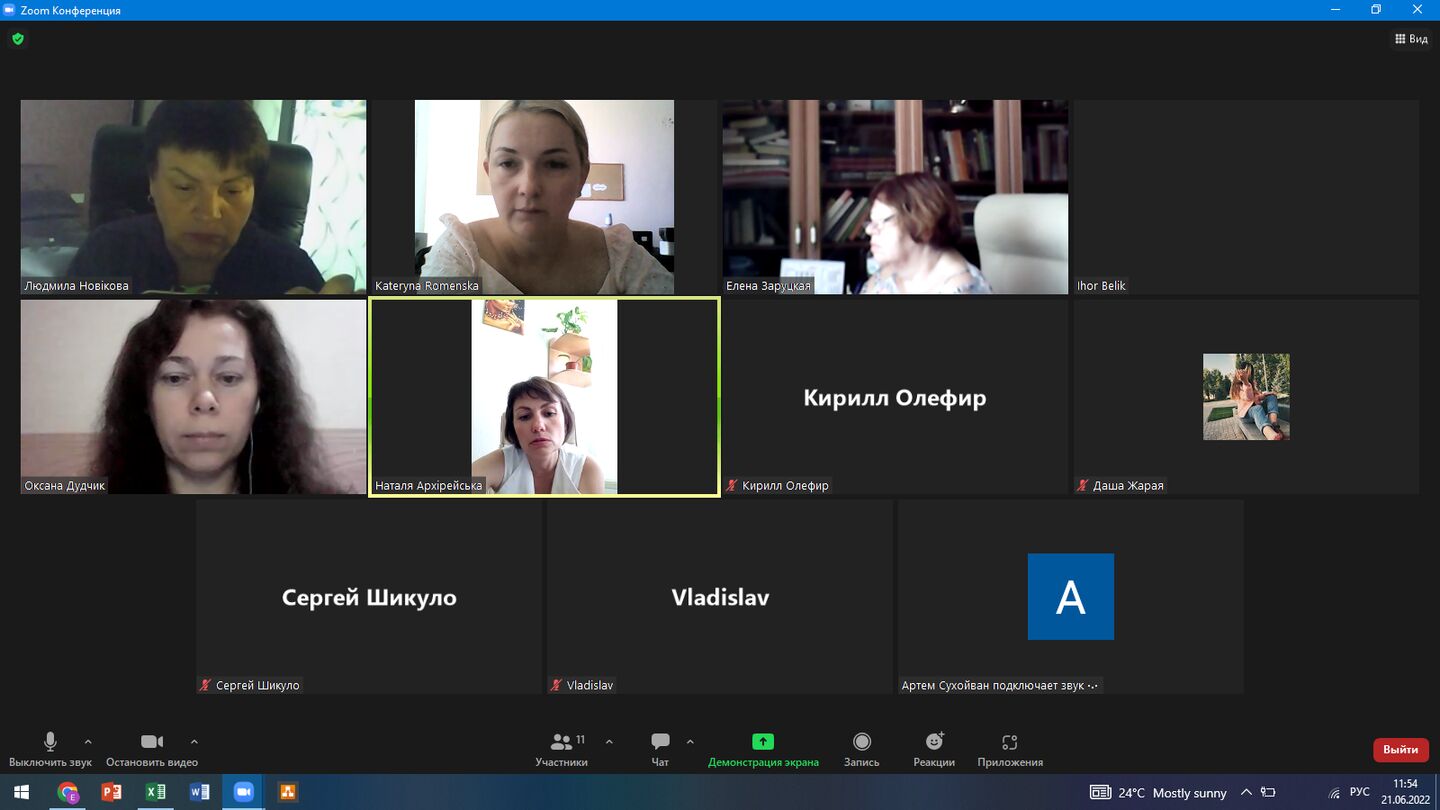
Task: Stop the camera with Остановить видео
Action: 152,749
